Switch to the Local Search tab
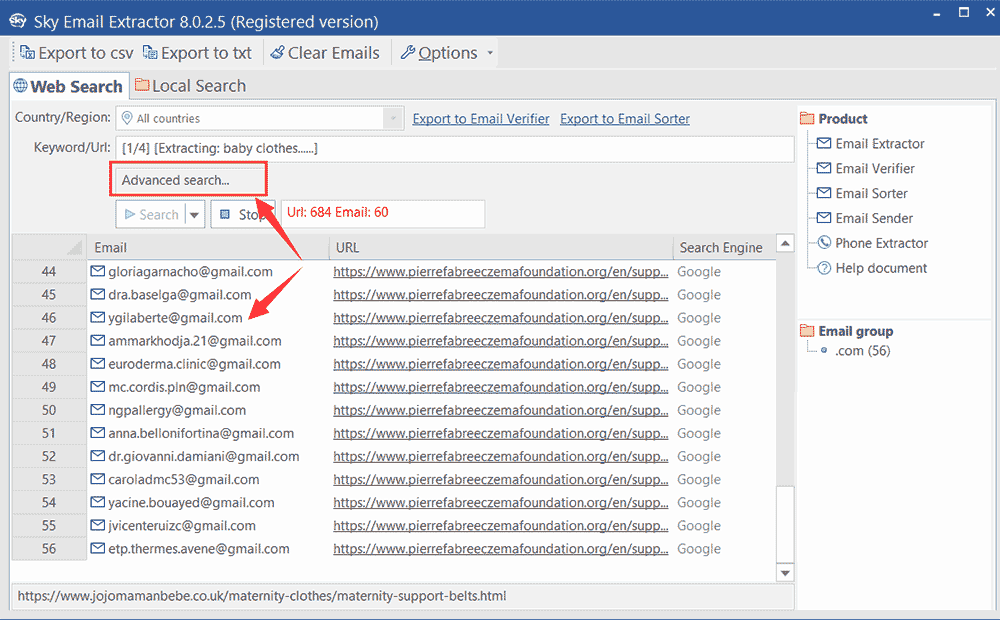This screenshot has width=1000, height=620. (x=190, y=86)
